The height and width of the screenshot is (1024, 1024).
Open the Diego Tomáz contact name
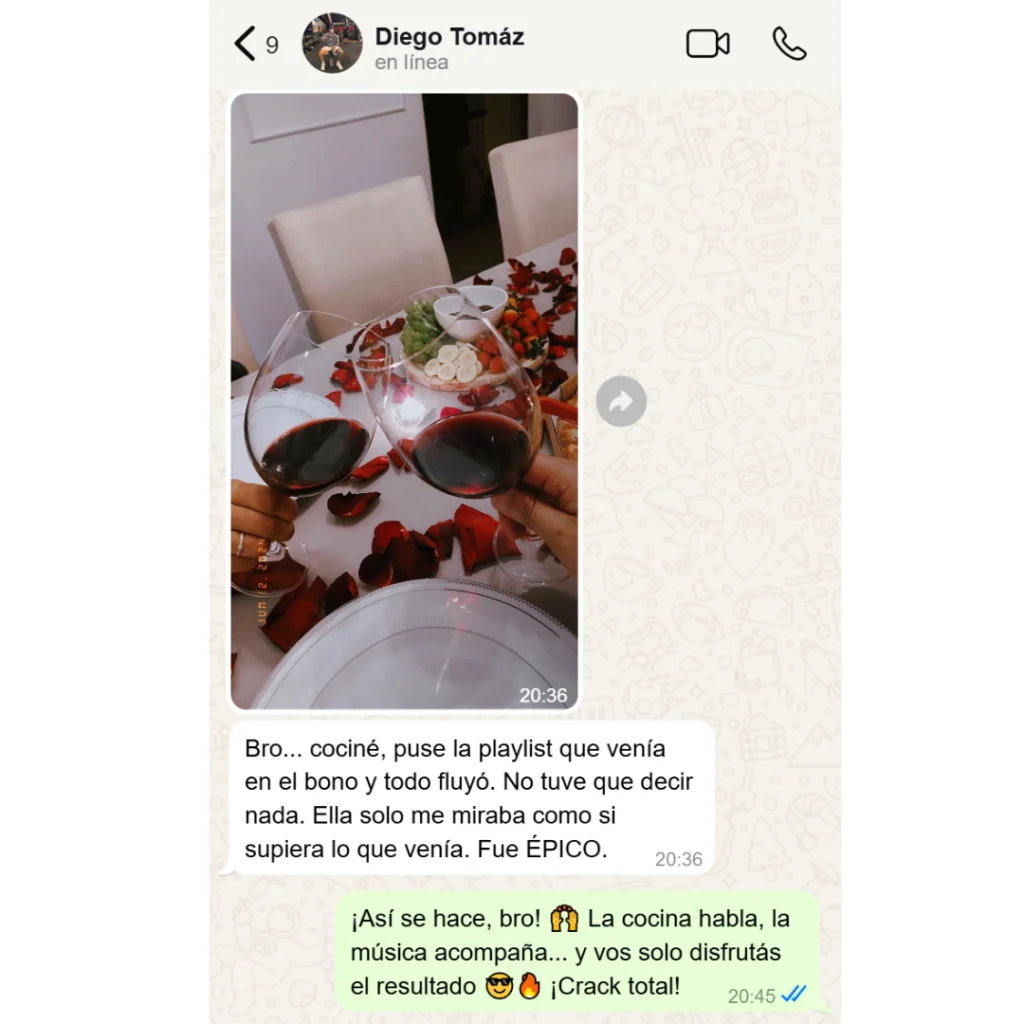449,37
